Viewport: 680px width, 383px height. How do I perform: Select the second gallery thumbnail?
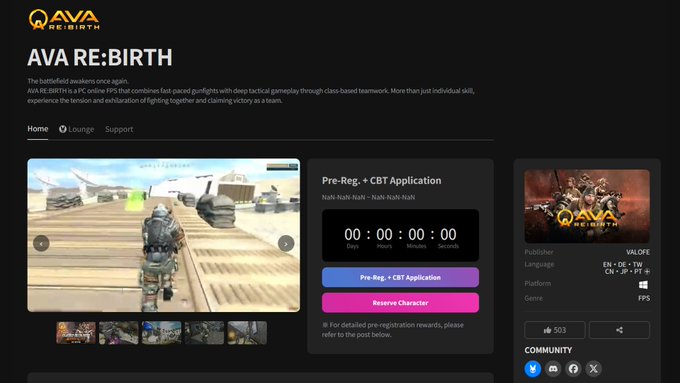(x=118, y=333)
